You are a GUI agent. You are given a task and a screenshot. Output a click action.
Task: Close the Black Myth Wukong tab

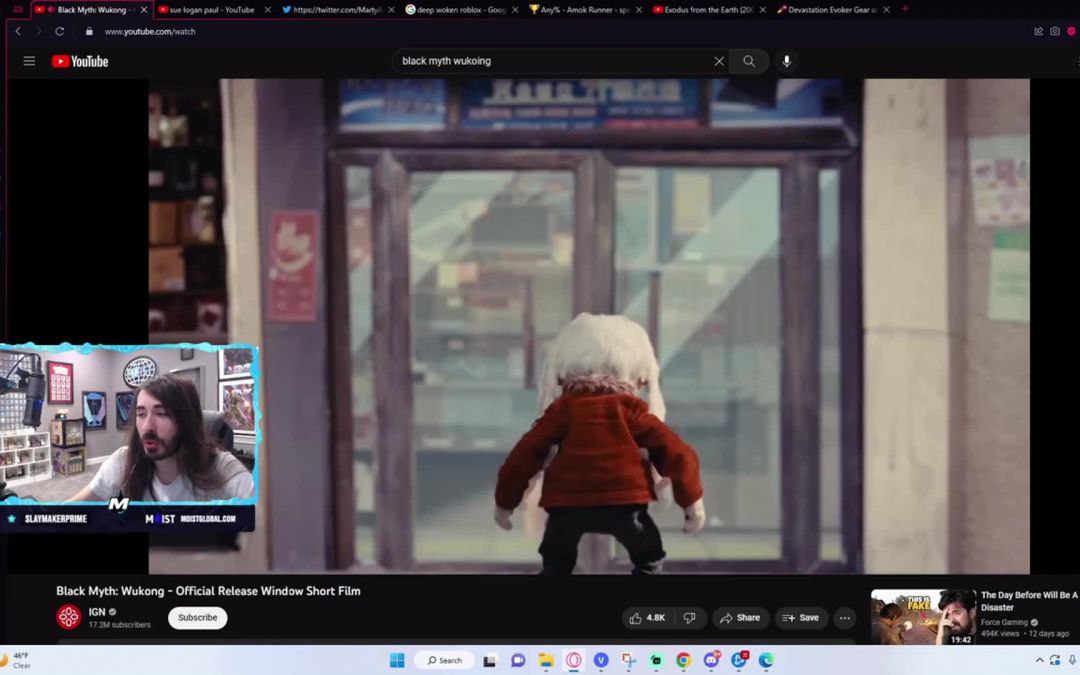pyautogui.click(x=143, y=10)
